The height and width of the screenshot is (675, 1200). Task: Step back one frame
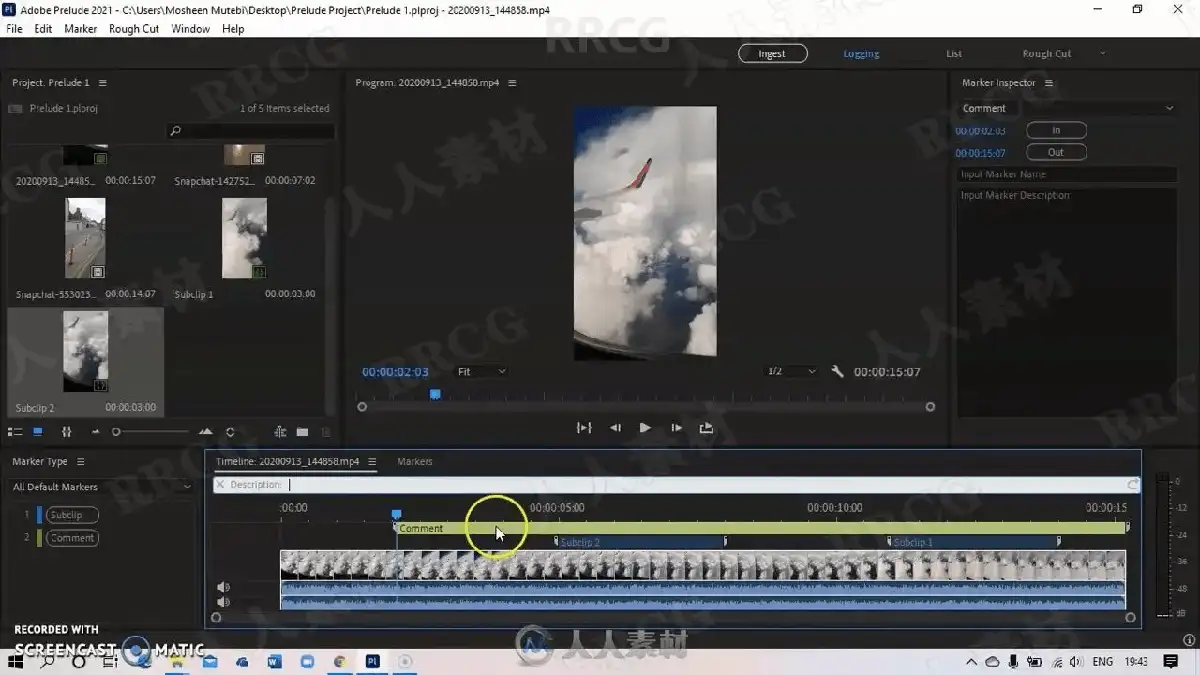pos(615,428)
